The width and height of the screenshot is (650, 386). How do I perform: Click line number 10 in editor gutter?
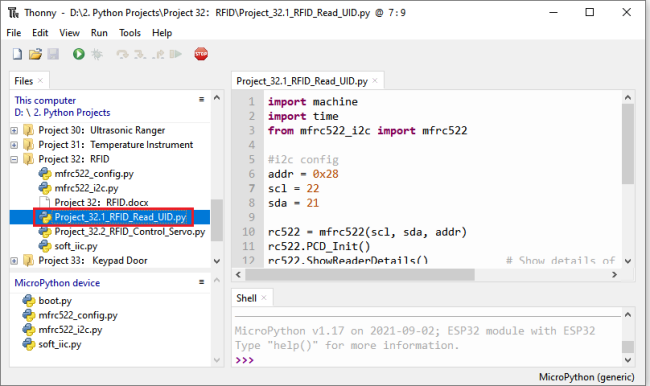coord(248,232)
